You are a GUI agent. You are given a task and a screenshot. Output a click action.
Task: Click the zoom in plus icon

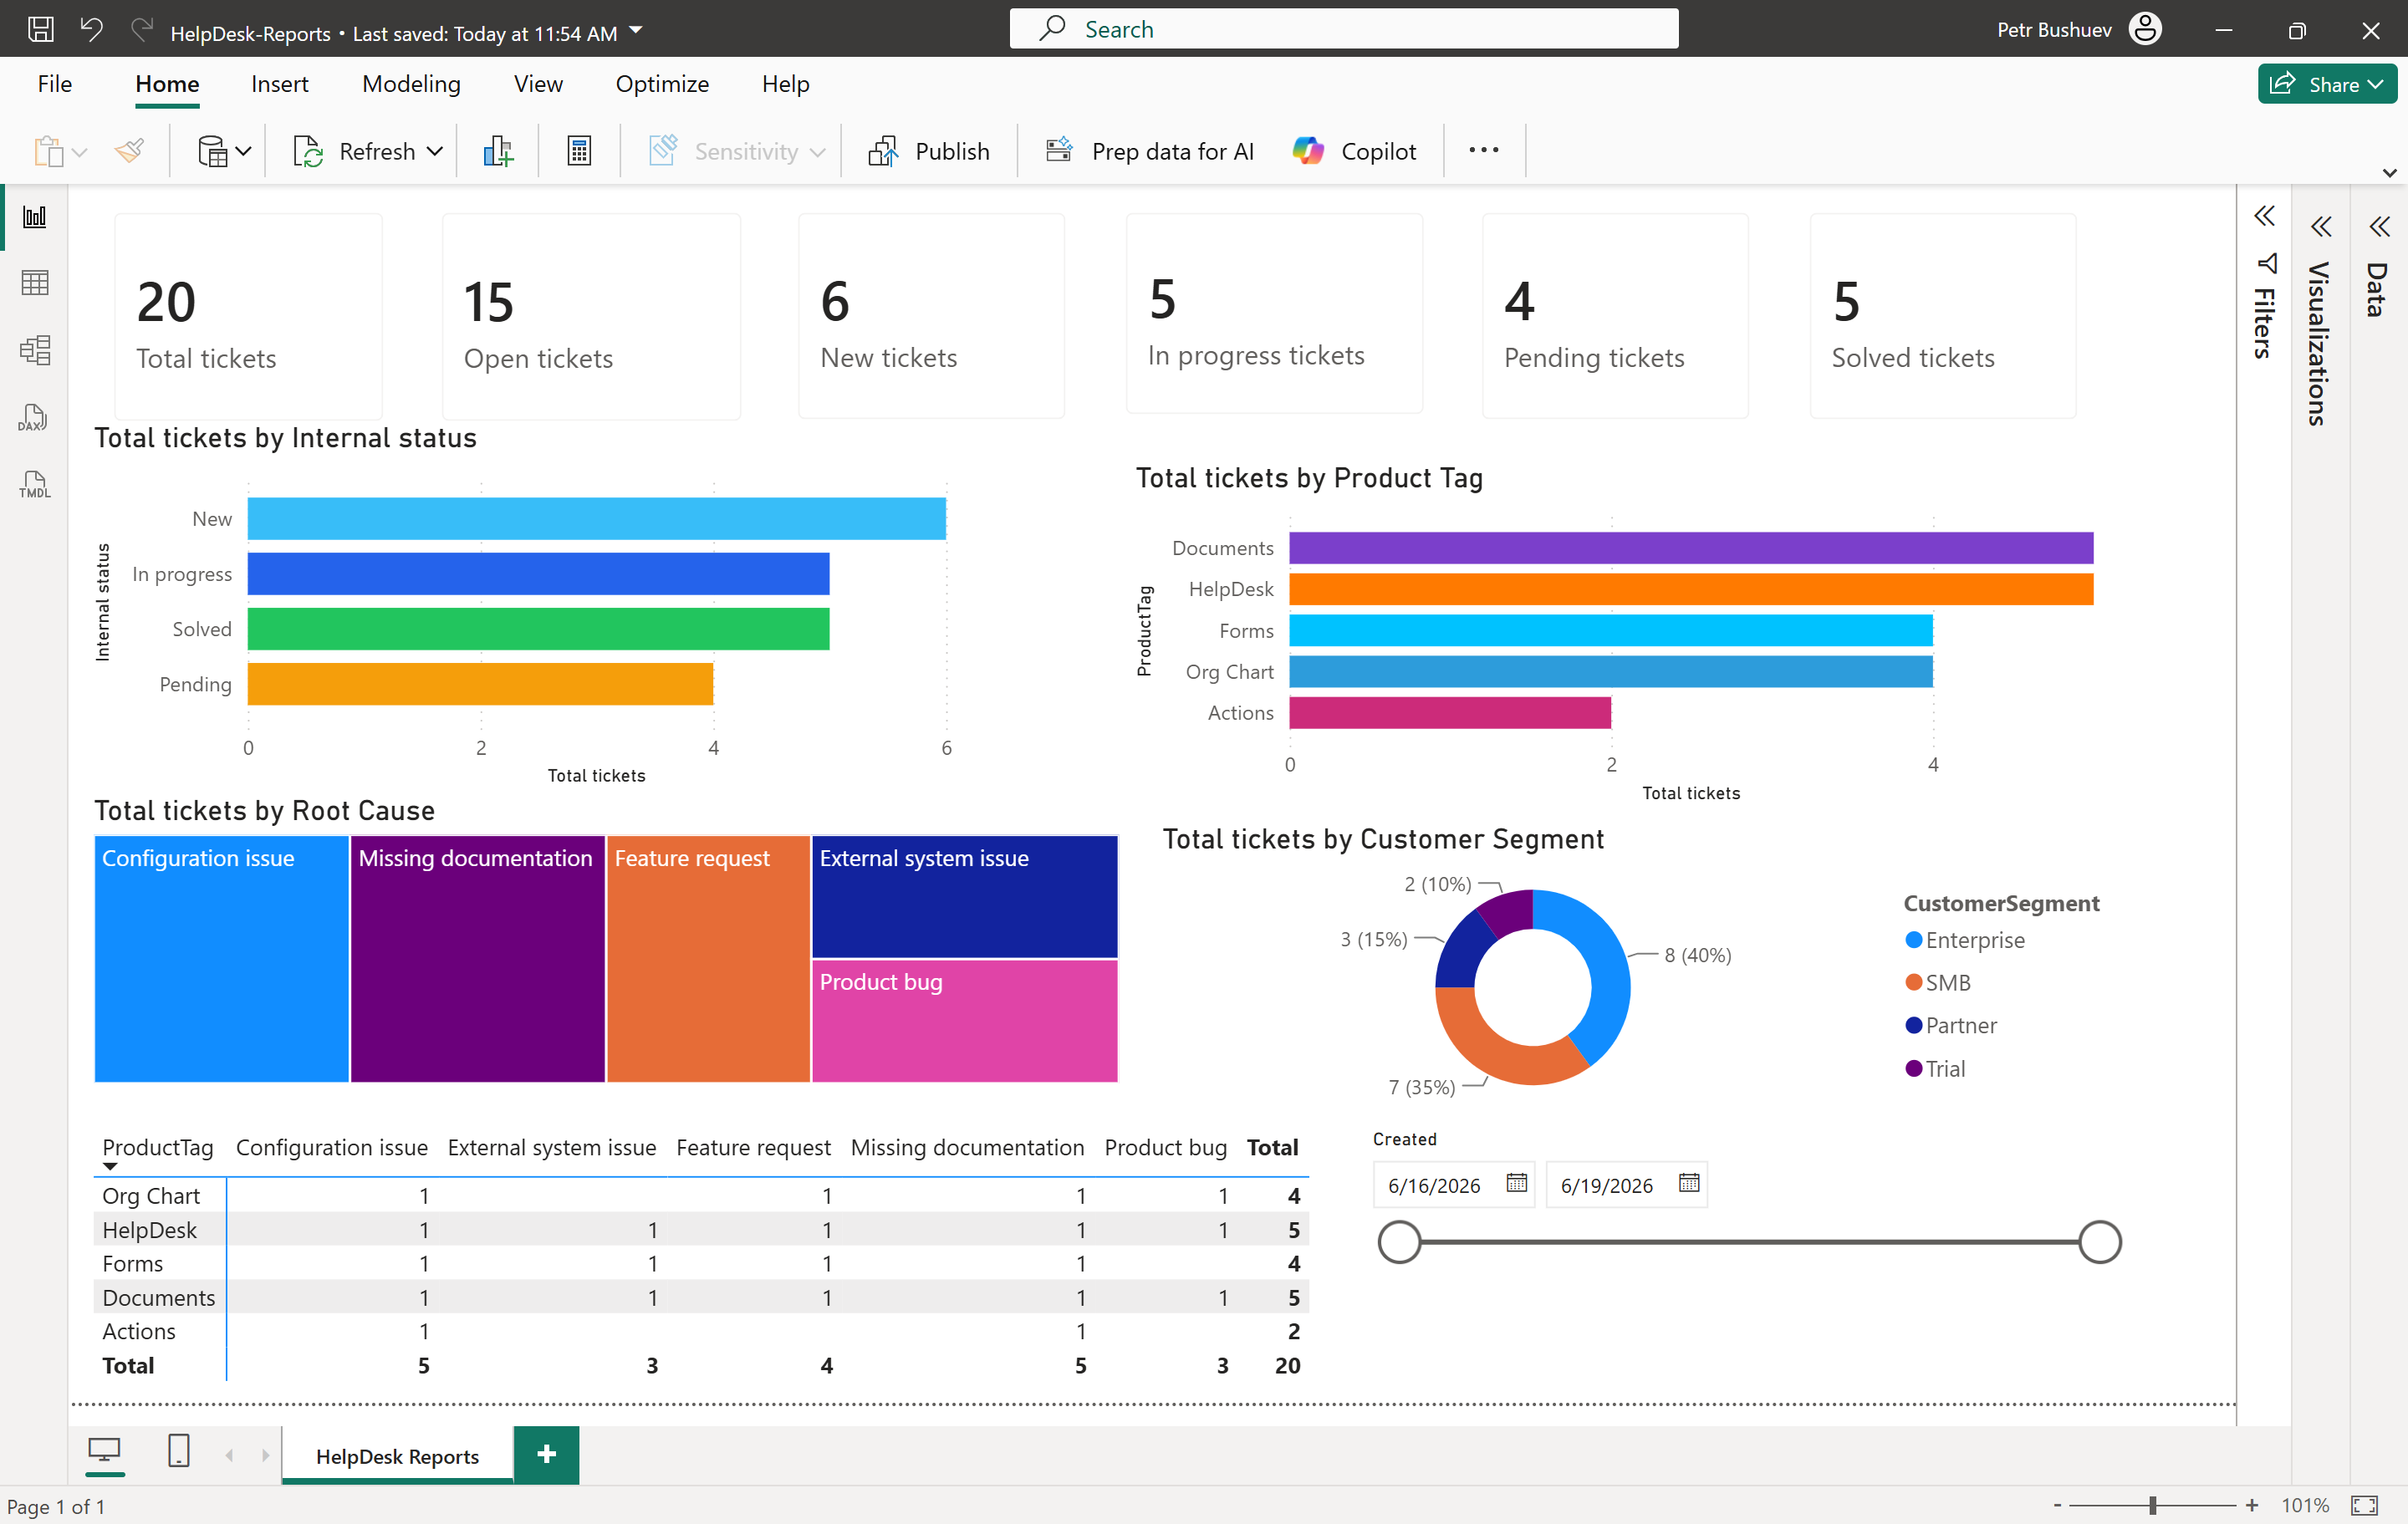(x=2252, y=1505)
